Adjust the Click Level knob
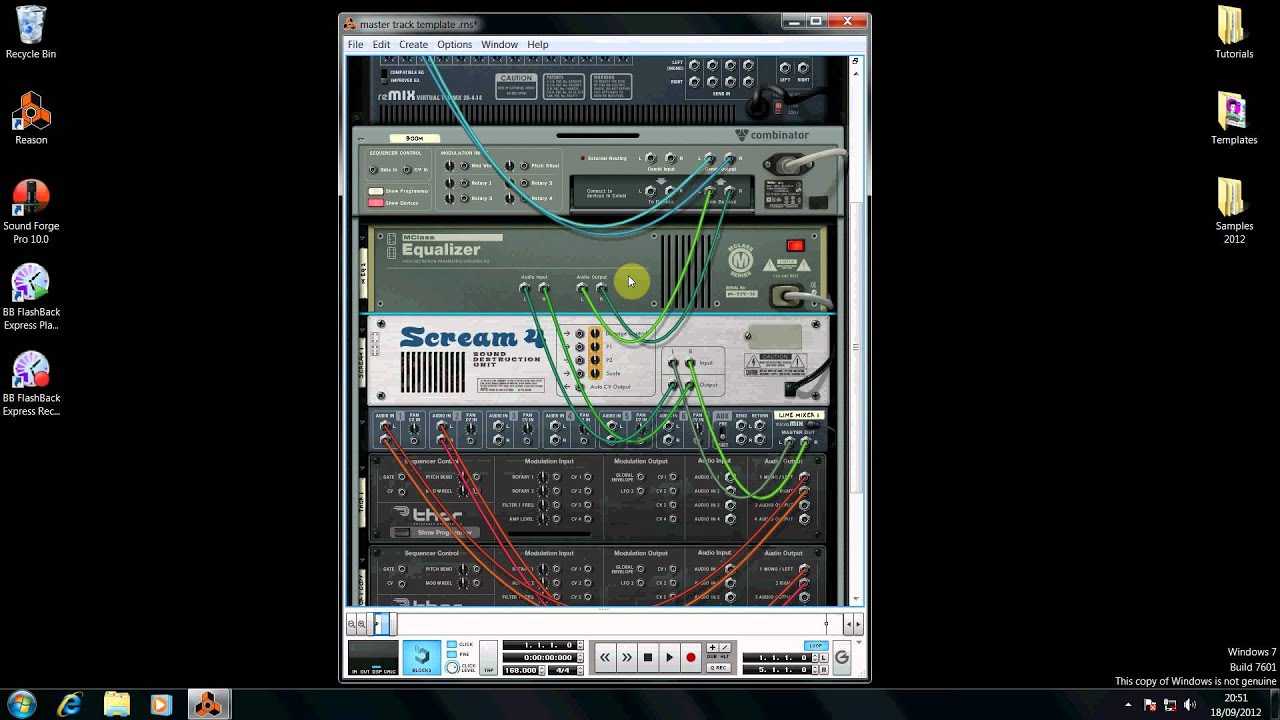The height and width of the screenshot is (720, 1280). 452,668
